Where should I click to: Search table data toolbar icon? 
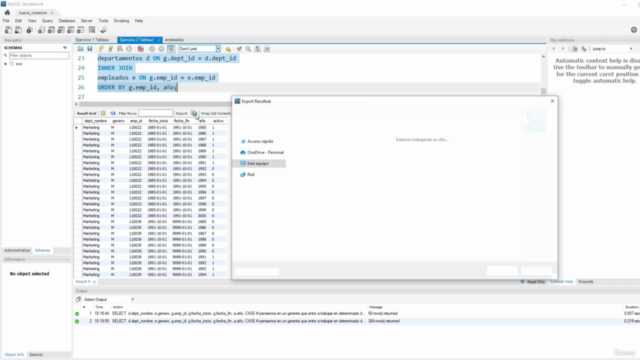click(x=92, y=30)
